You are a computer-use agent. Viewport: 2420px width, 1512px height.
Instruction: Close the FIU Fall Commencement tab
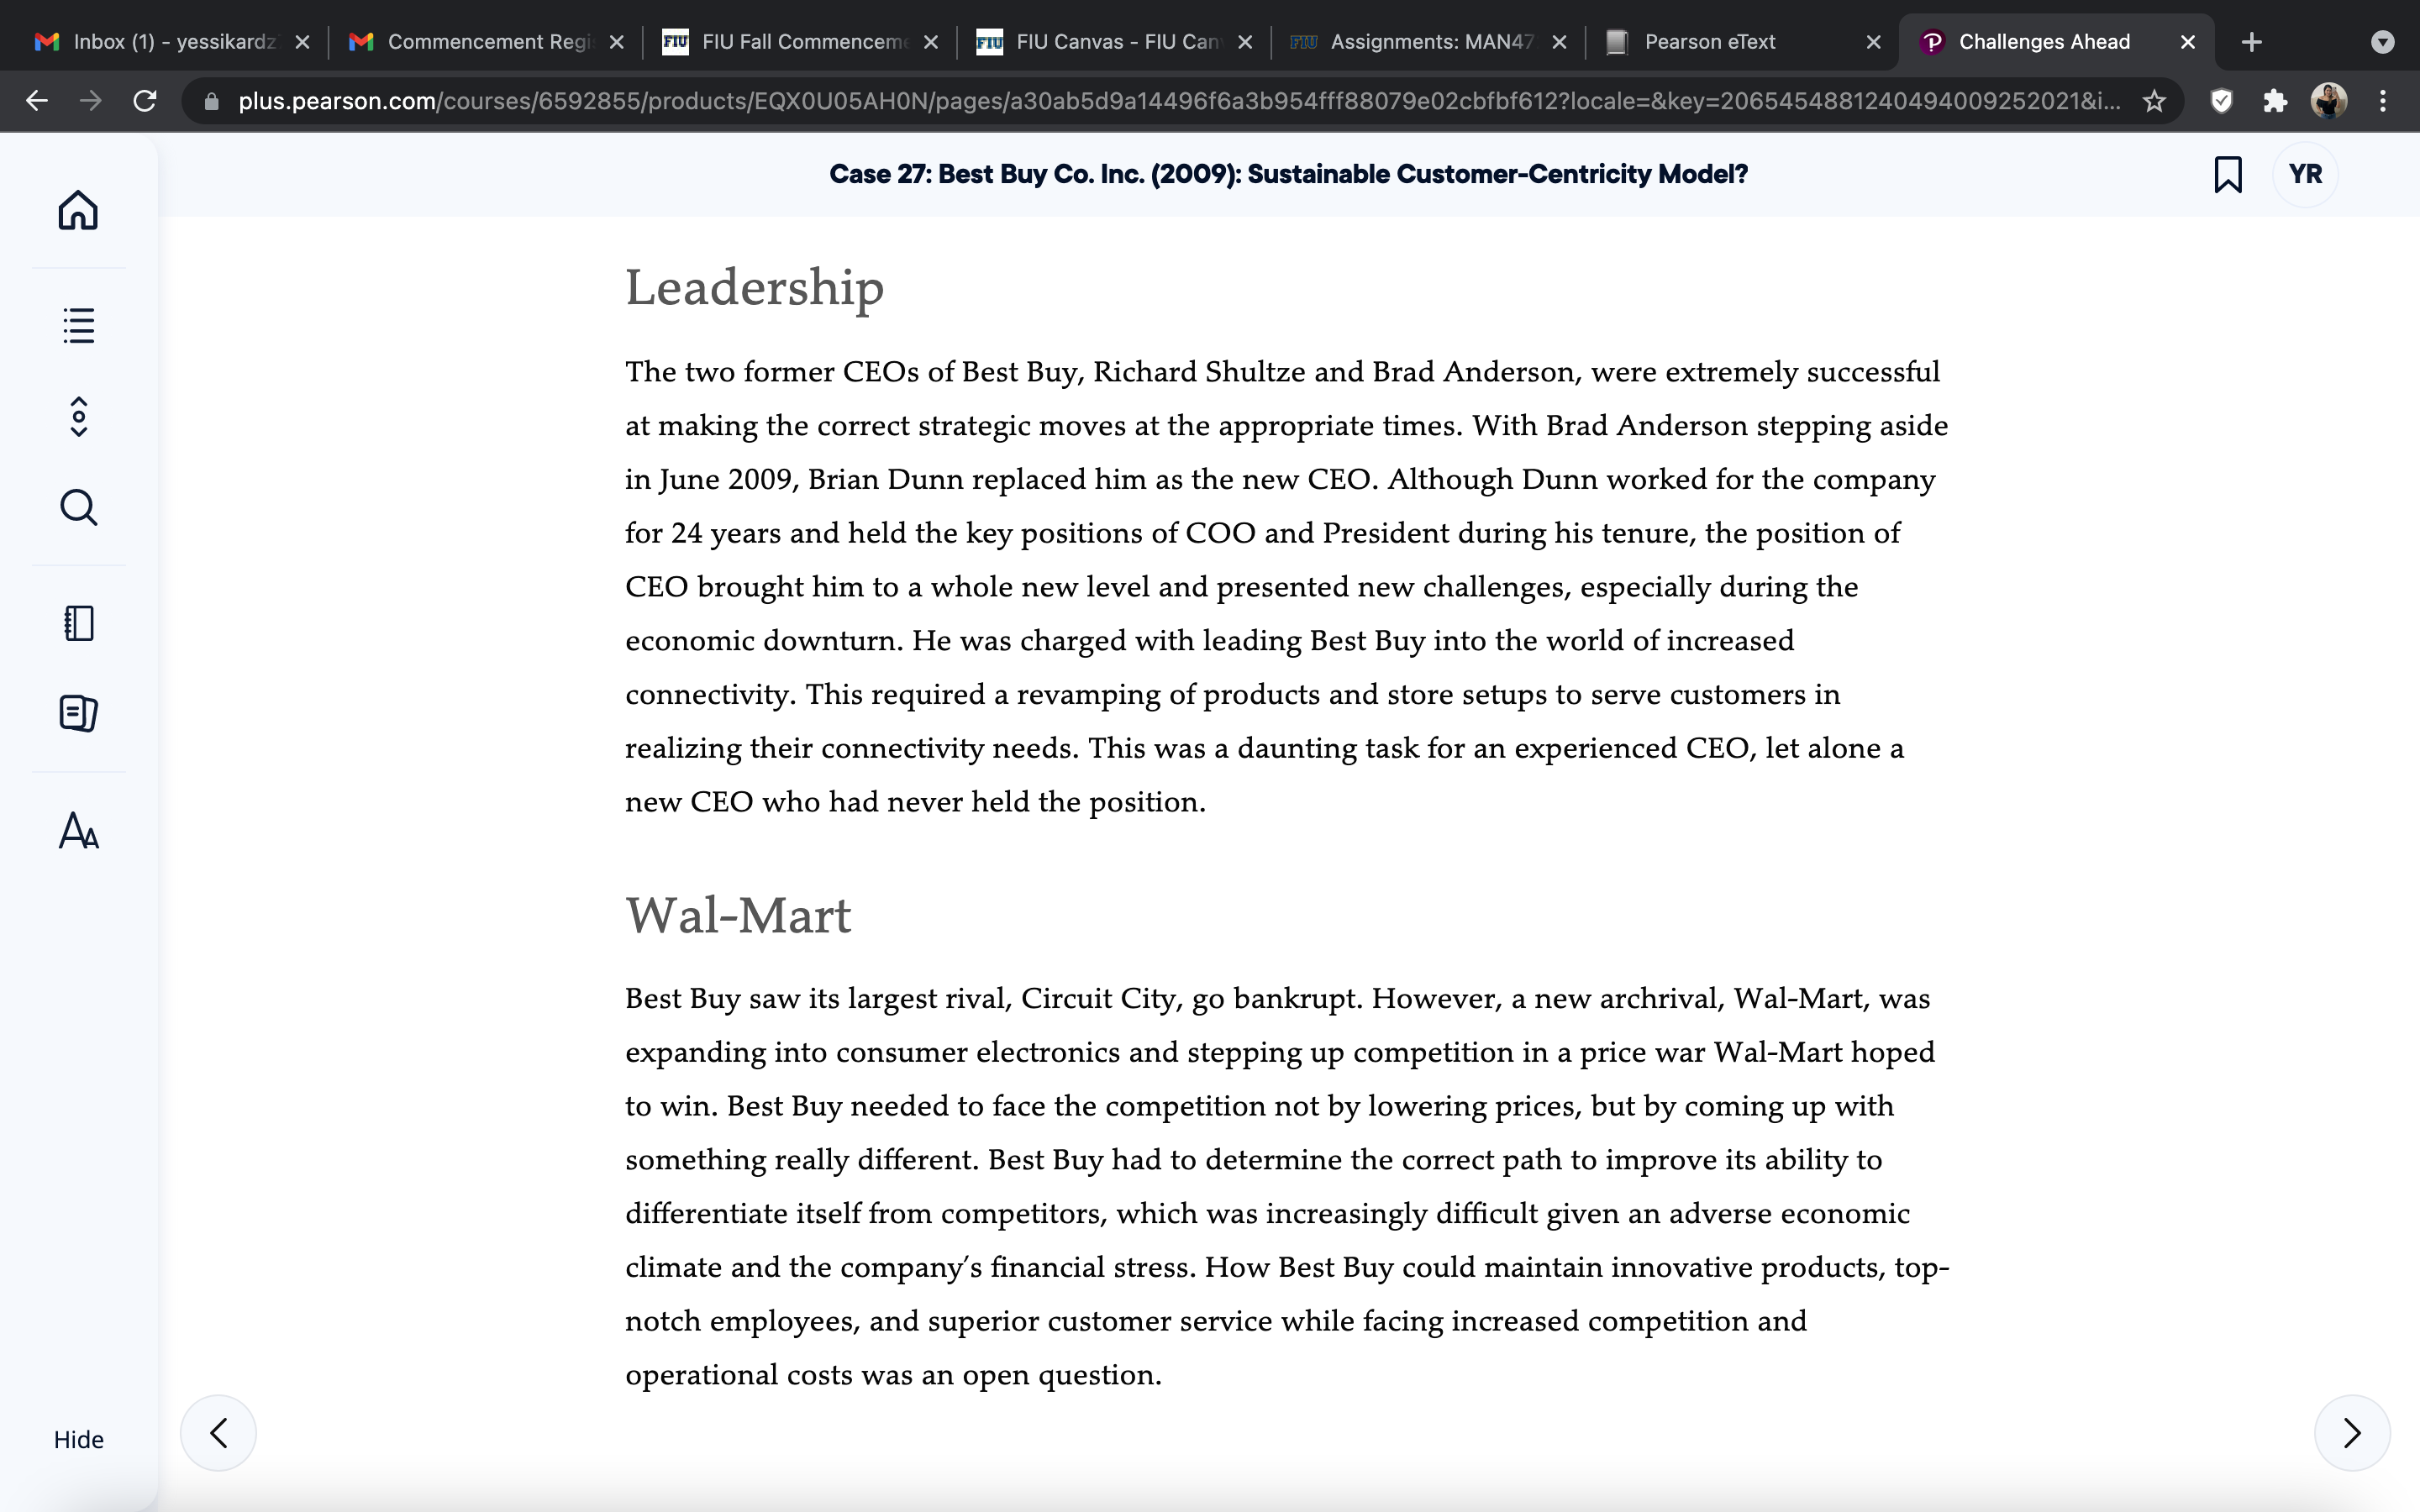[931, 42]
